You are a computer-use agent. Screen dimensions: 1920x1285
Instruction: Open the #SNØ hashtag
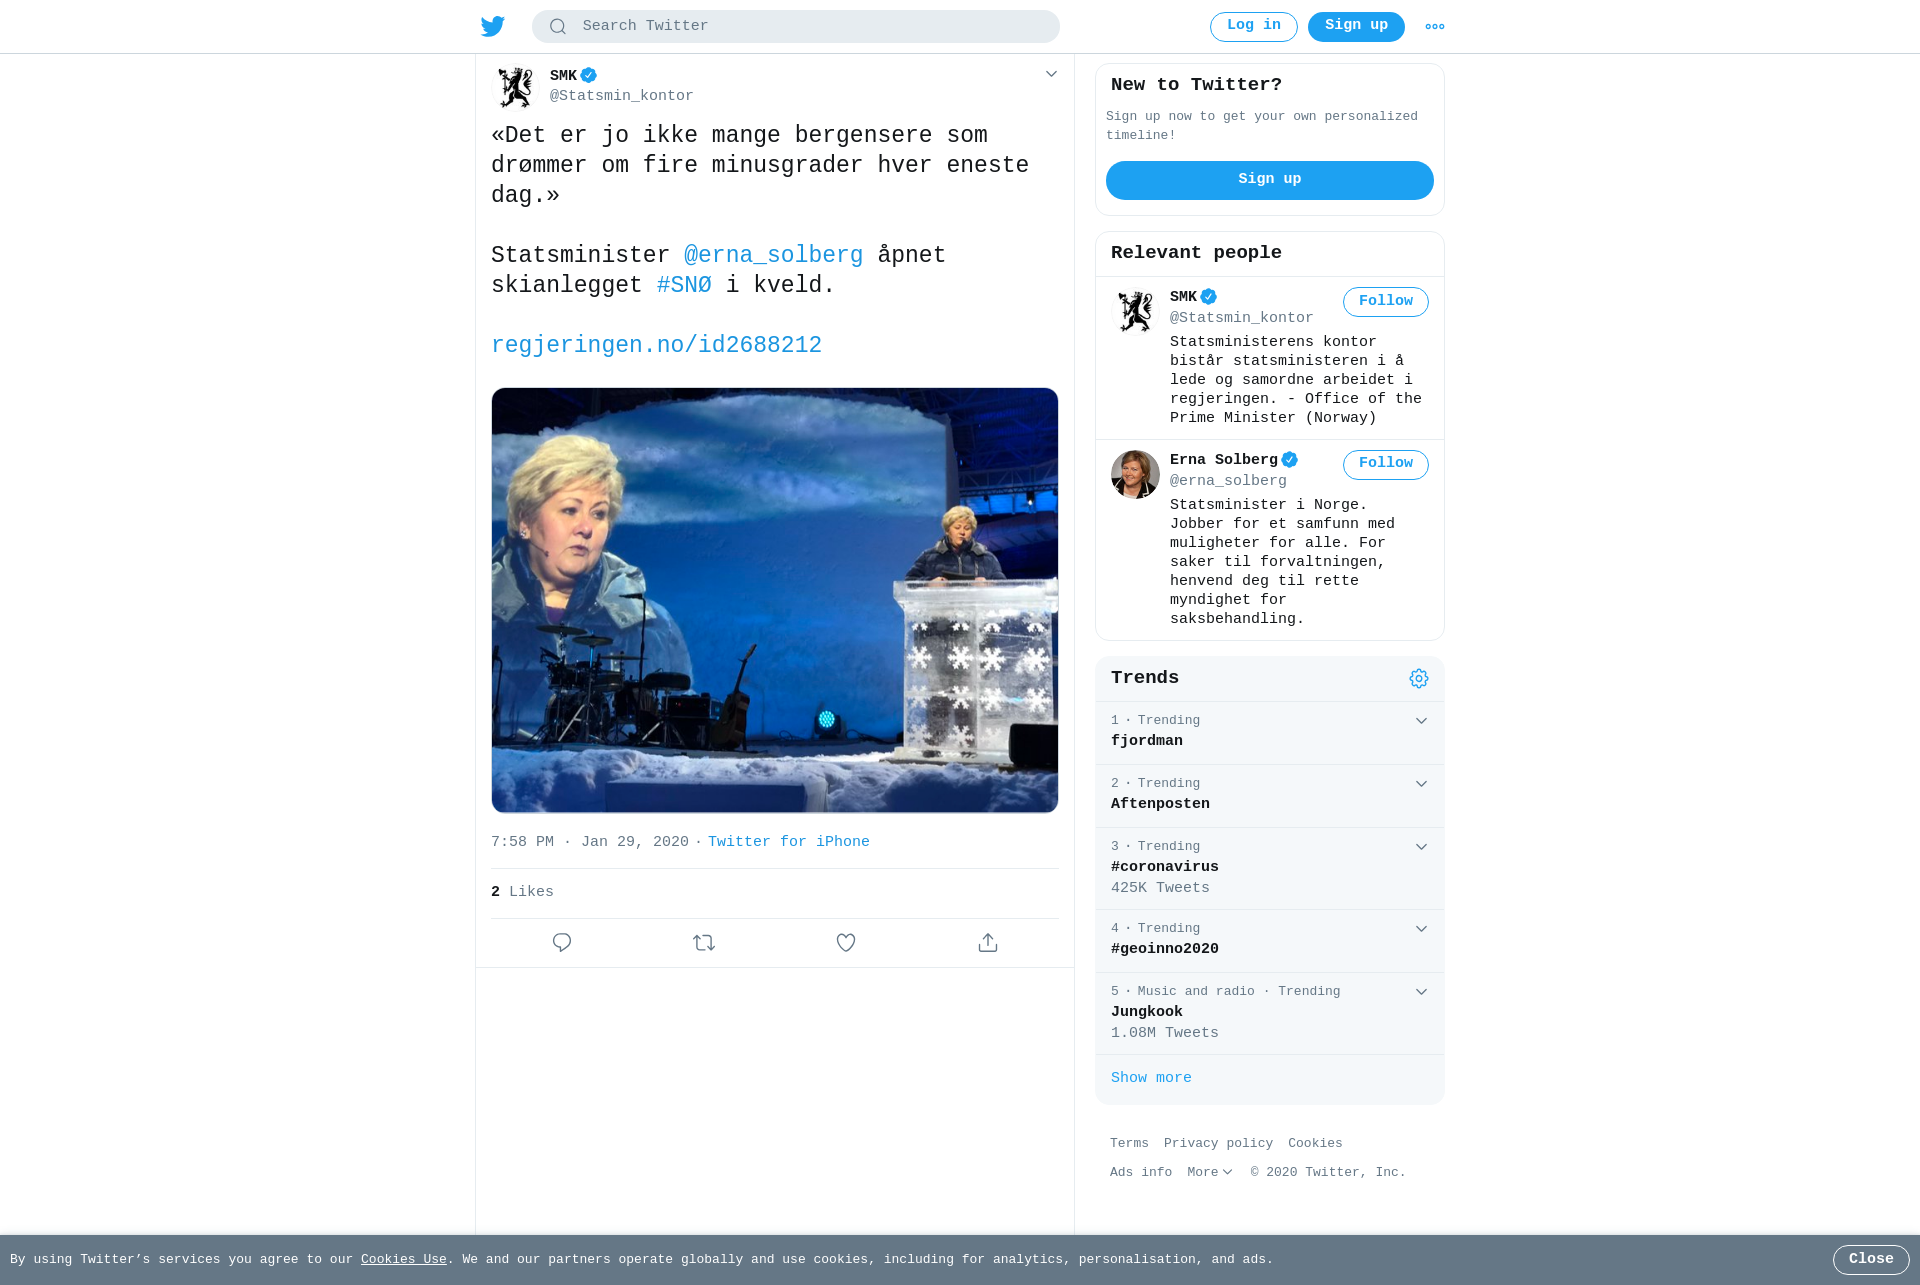(x=684, y=286)
